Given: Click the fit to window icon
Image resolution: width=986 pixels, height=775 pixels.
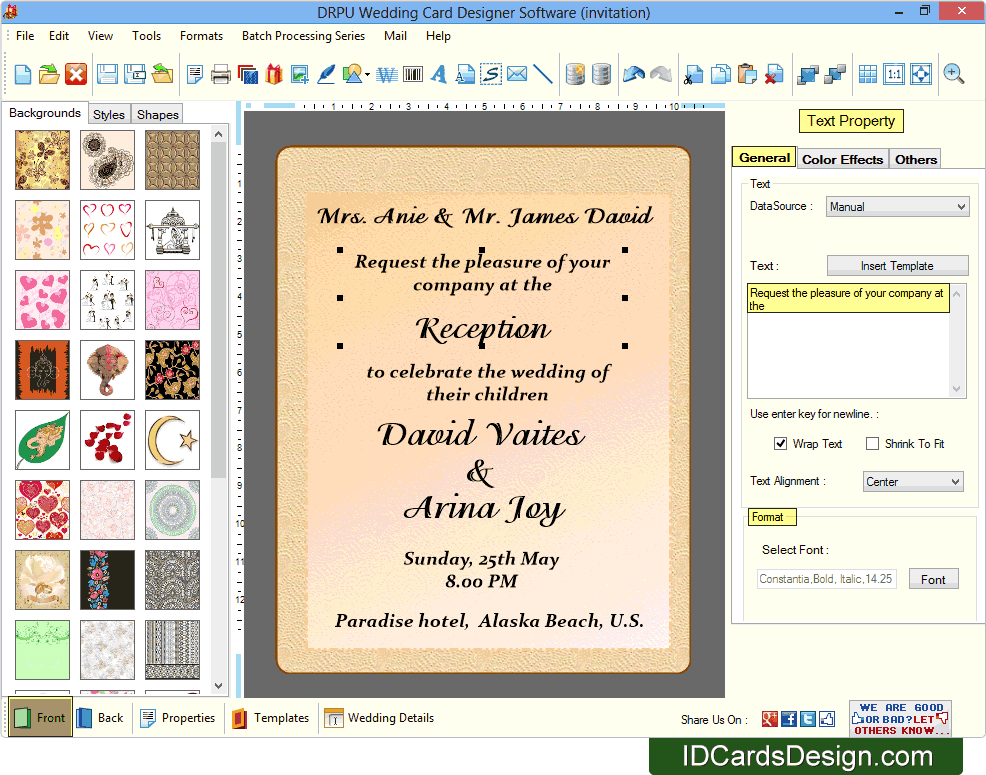Looking at the screenshot, I should pyautogui.click(x=921, y=74).
